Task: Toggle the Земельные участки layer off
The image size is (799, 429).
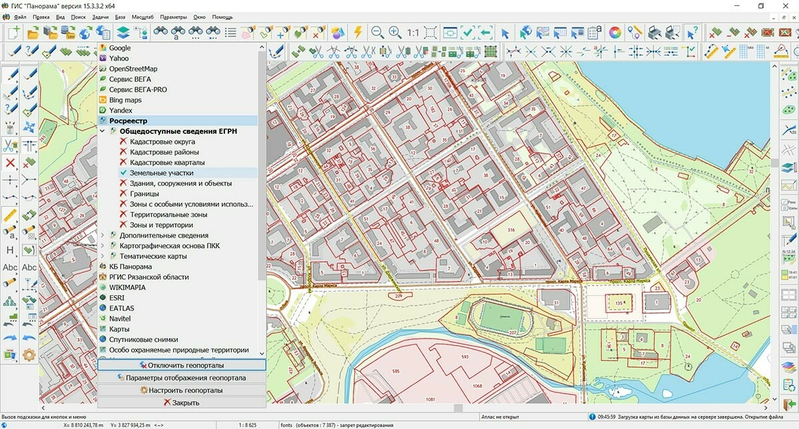Action: pos(123,173)
